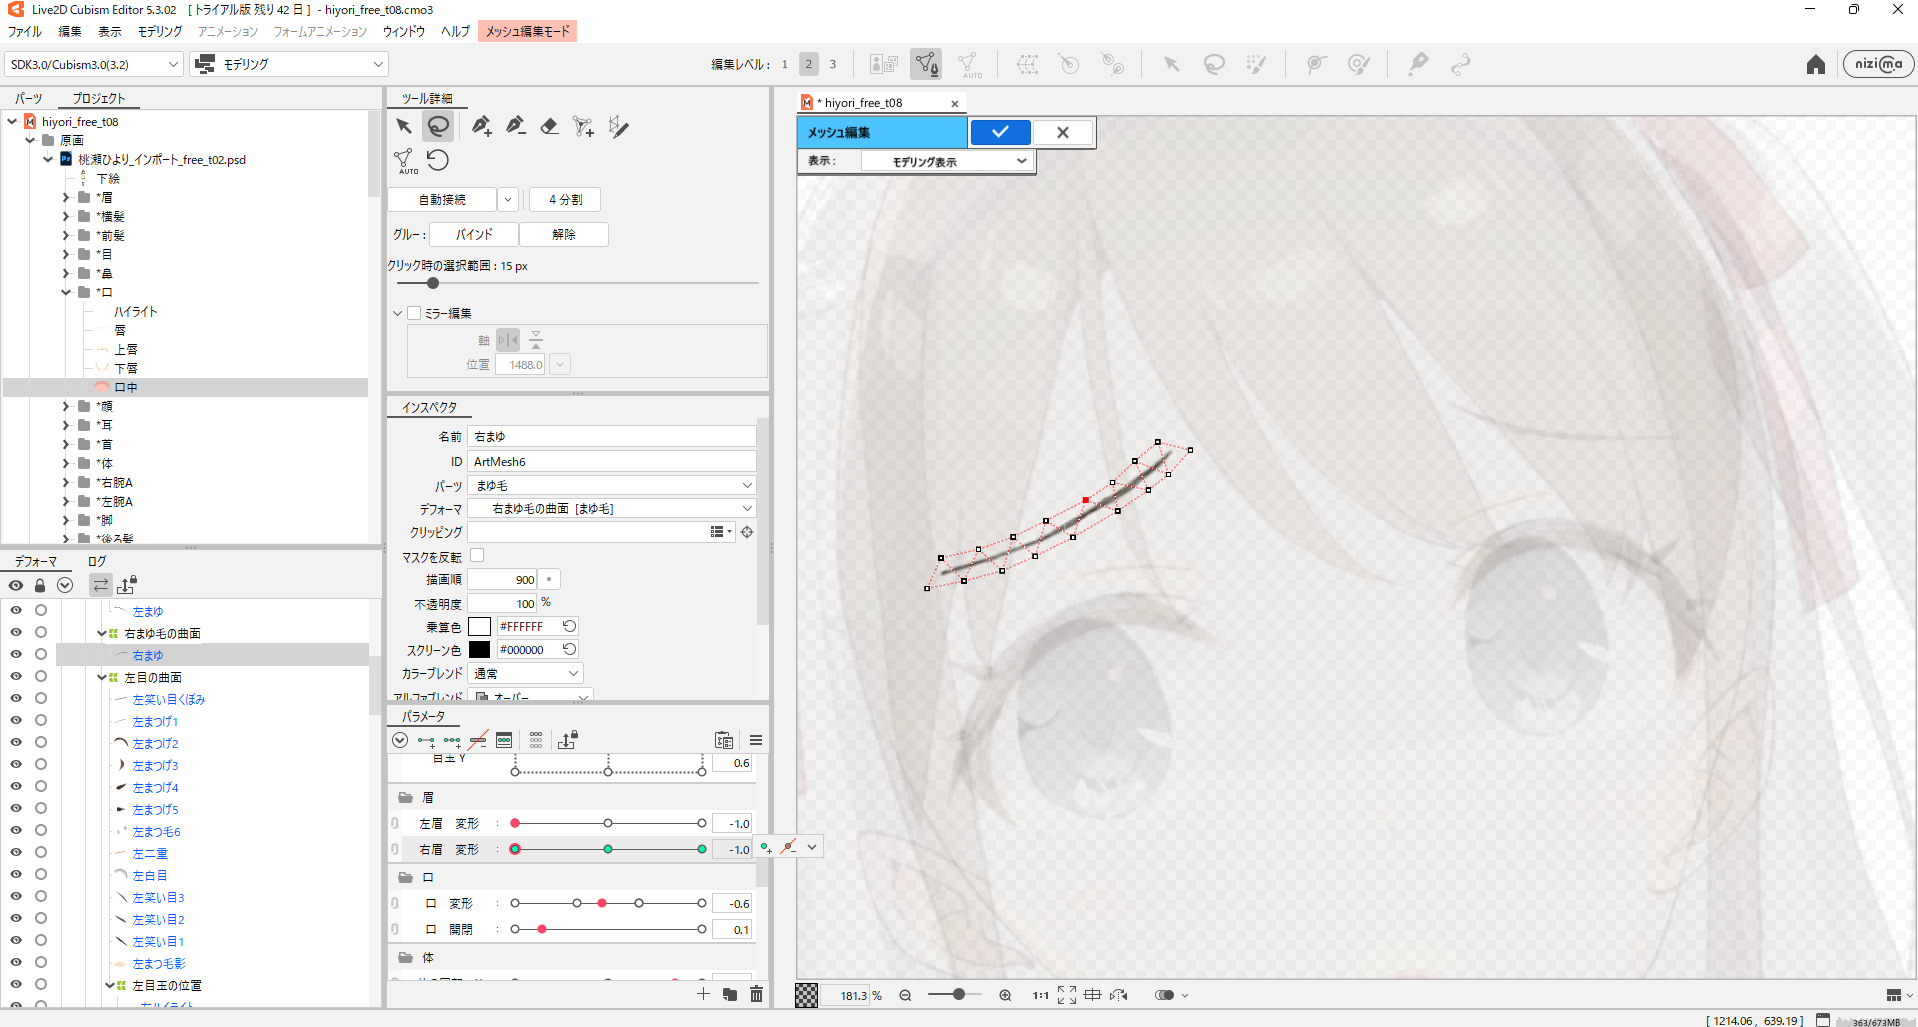Reset canvas zoom to 1:1

[x=1041, y=995]
